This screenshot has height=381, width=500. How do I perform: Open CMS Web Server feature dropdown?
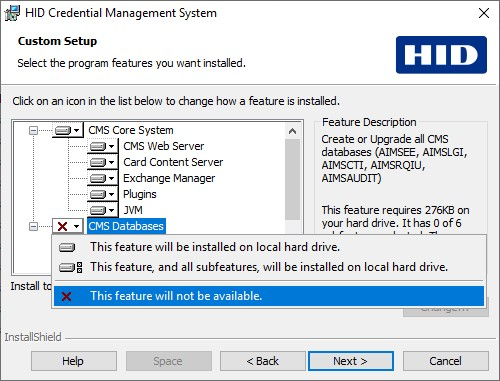pyautogui.click(x=103, y=146)
